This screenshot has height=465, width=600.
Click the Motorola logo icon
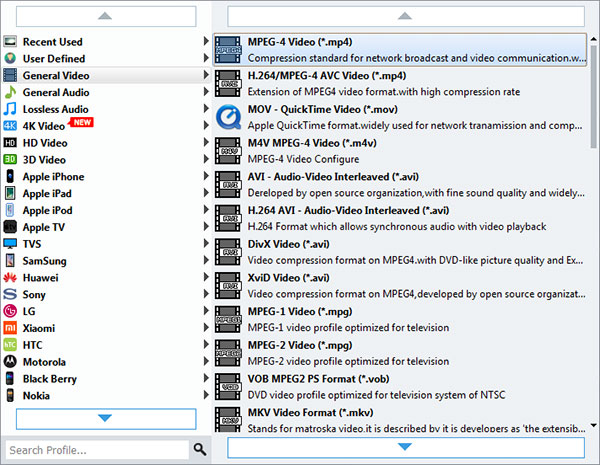click(x=10, y=362)
